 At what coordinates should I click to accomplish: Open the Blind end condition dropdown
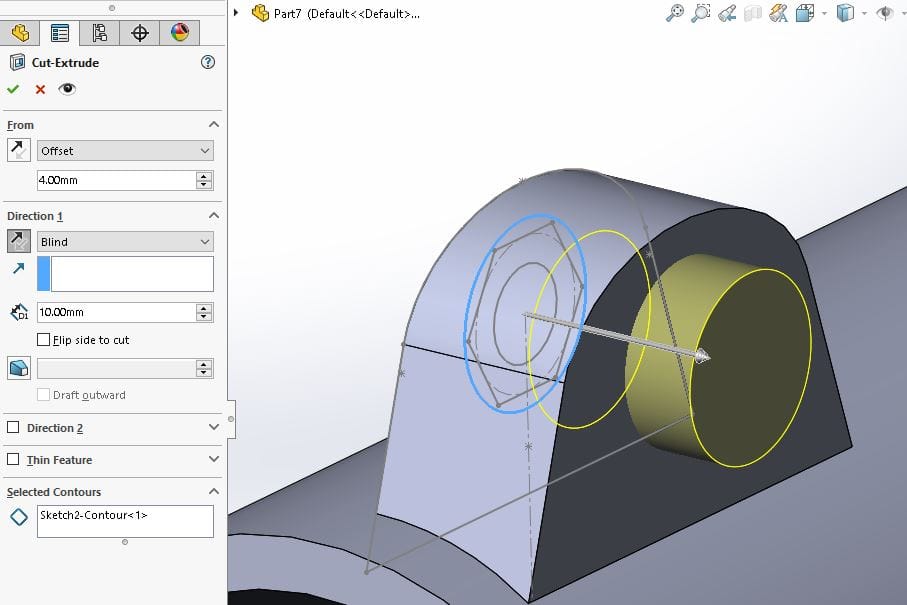[125, 242]
